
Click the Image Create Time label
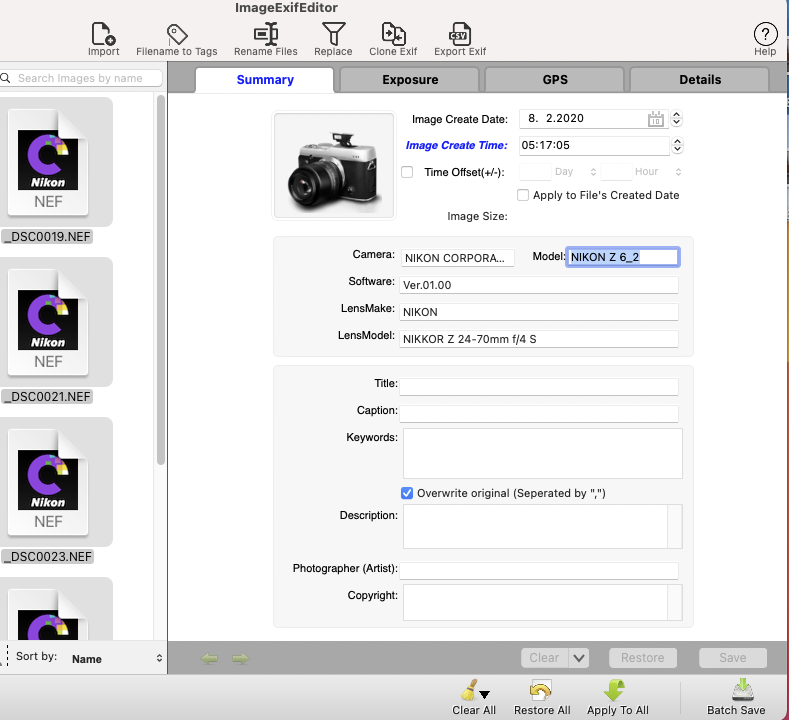coord(456,145)
